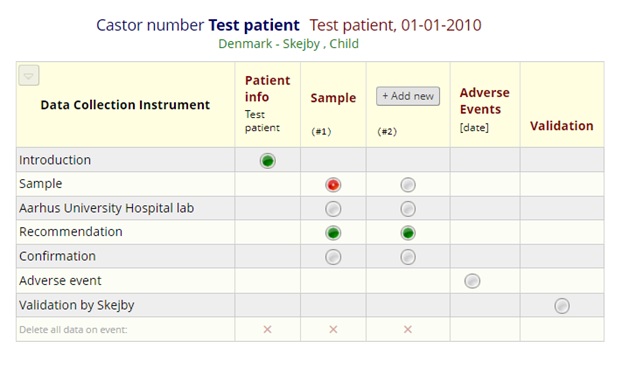Open Aarhus University Hospital lab icon for #2
643x375 pixels.
pyautogui.click(x=408, y=209)
